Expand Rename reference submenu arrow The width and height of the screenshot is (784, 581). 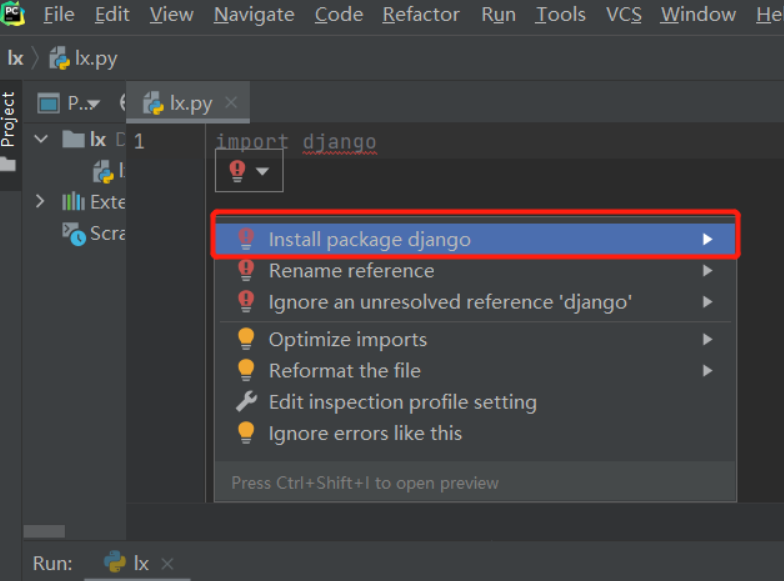pyautogui.click(x=707, y=270)
